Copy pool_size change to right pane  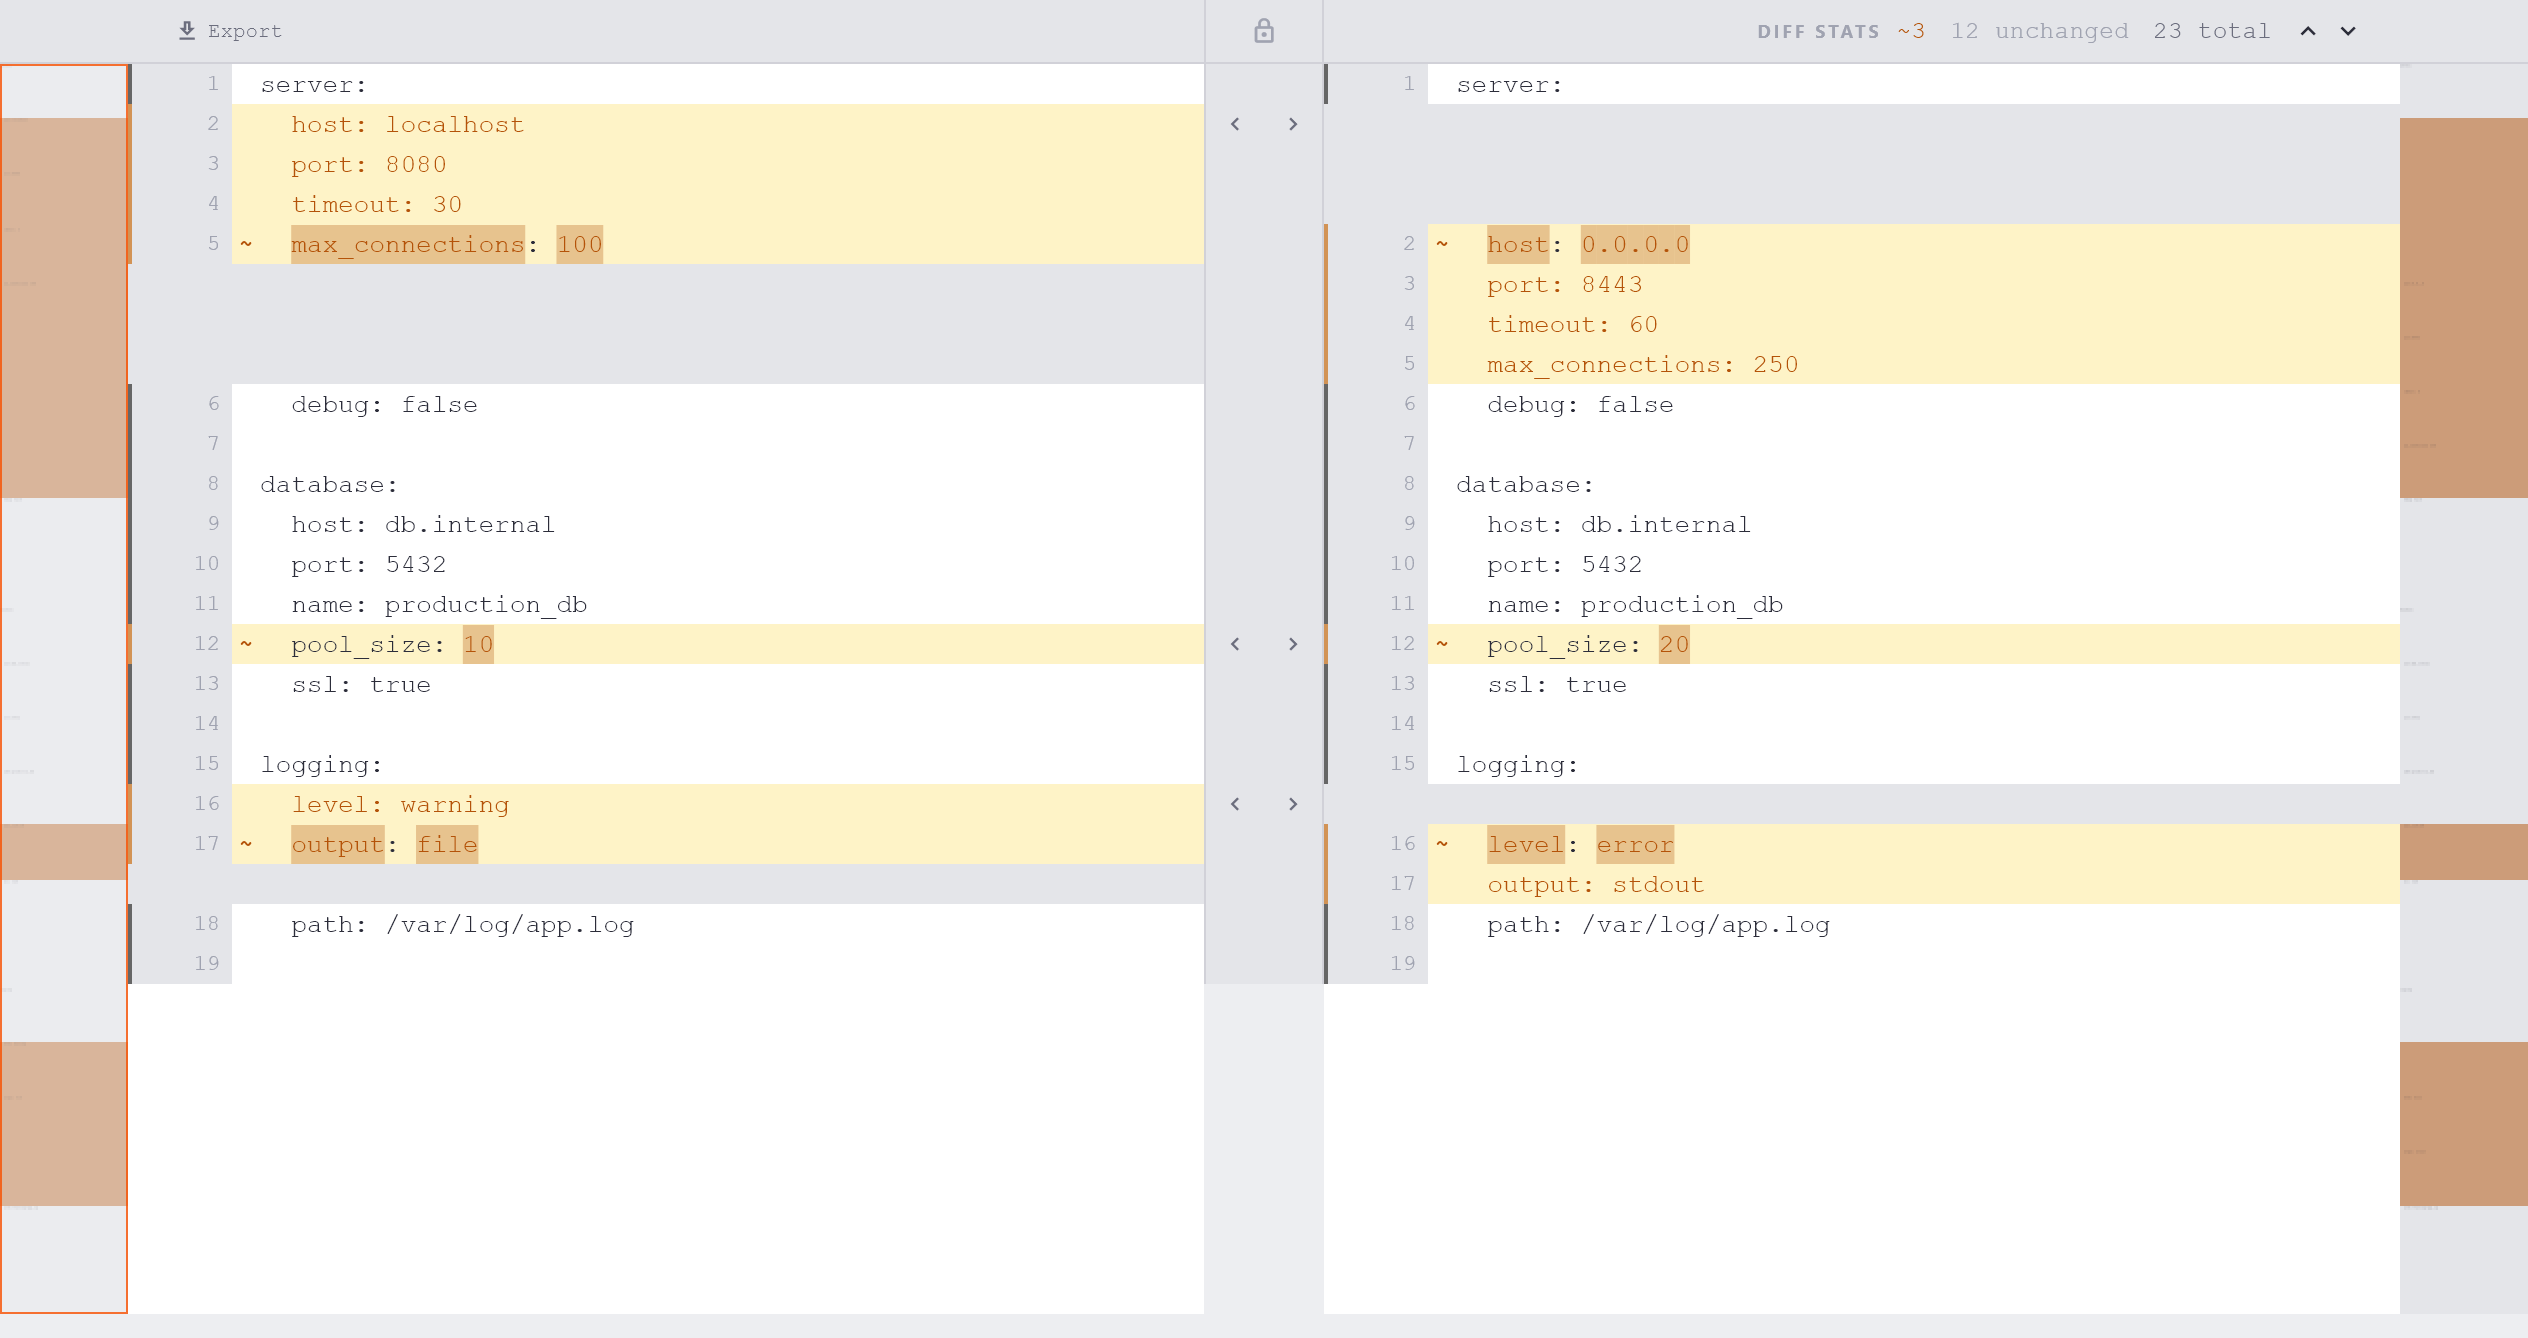click(1293, 644)
